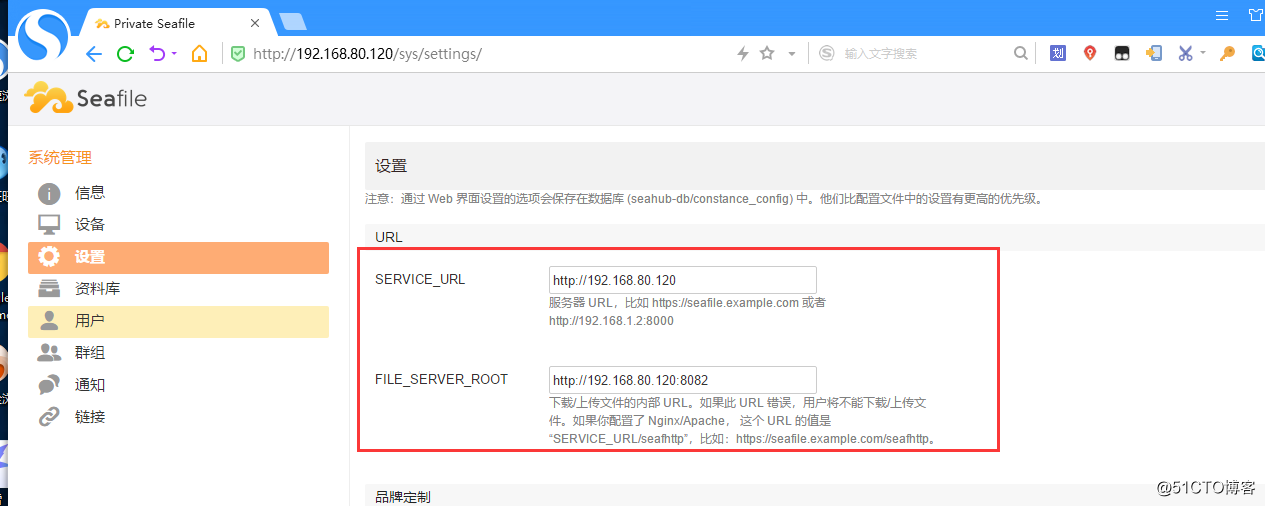
Task: Click the red map-pin extension icon
Action: pyautogui.click(x=1090, y=54)
